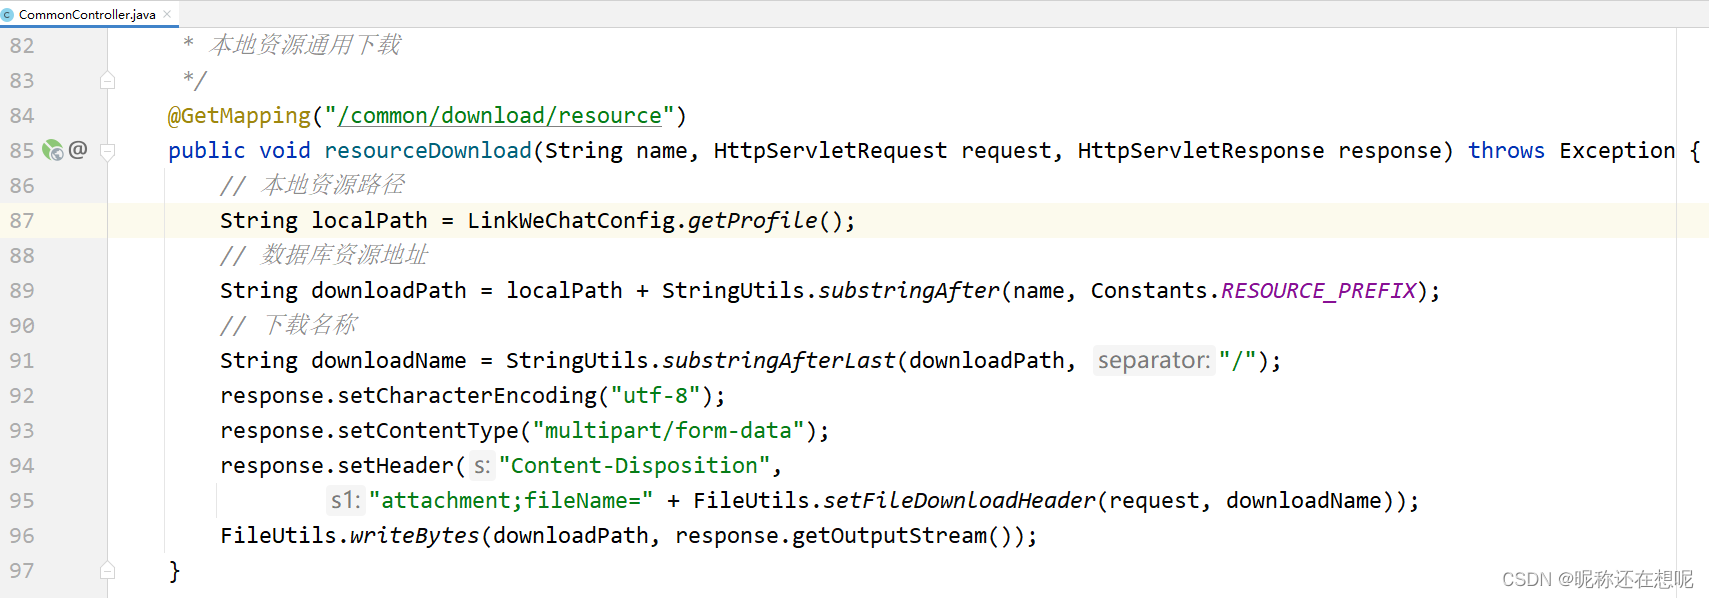Click the downloadName variable declaration on line 91
The width and height of the screenshot is (1709, 598).
click(389, 361)
